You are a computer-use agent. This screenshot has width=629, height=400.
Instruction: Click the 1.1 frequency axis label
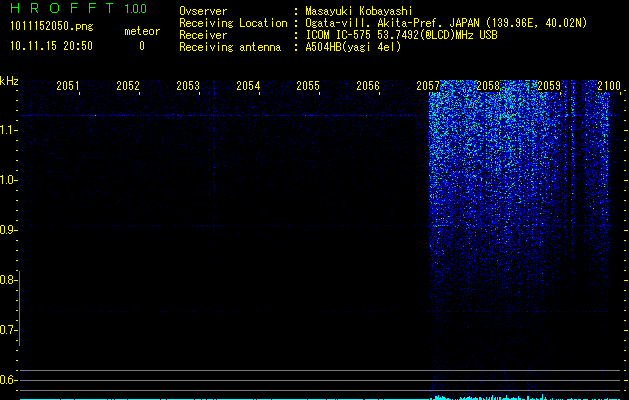pyautogui.click(x=8, y=130)
